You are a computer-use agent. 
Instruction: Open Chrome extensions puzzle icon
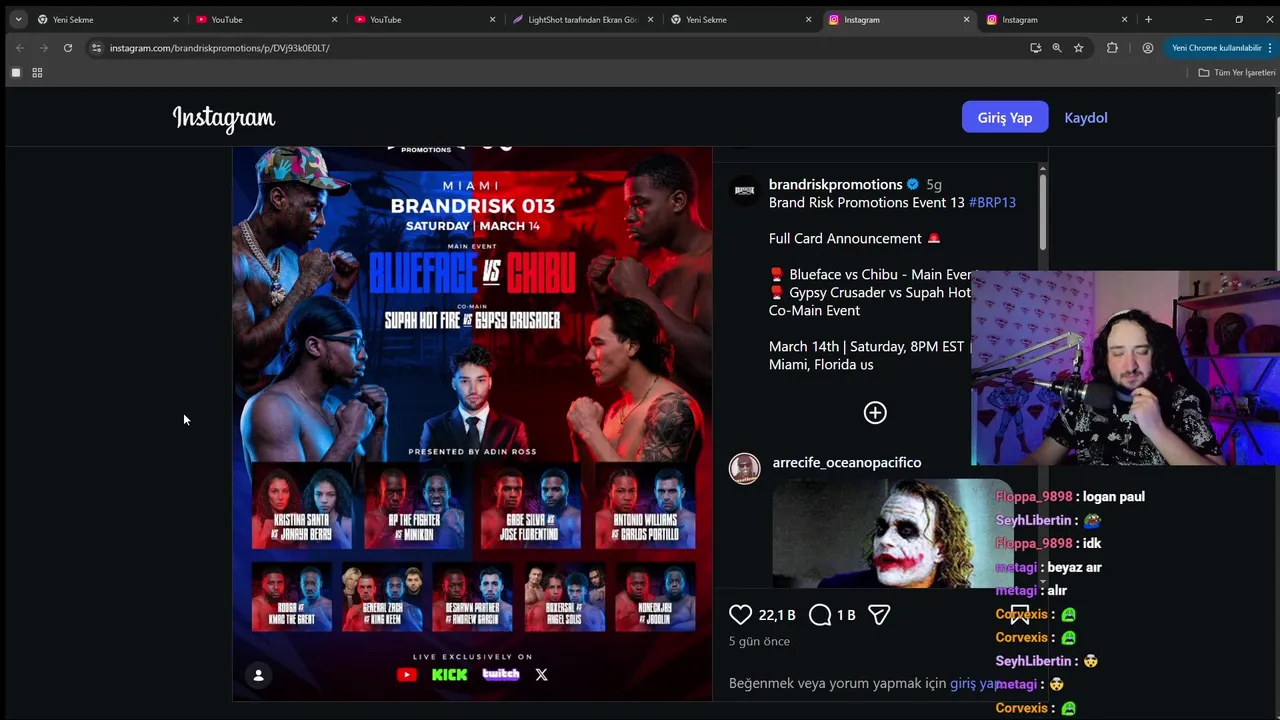[1112, 48]
